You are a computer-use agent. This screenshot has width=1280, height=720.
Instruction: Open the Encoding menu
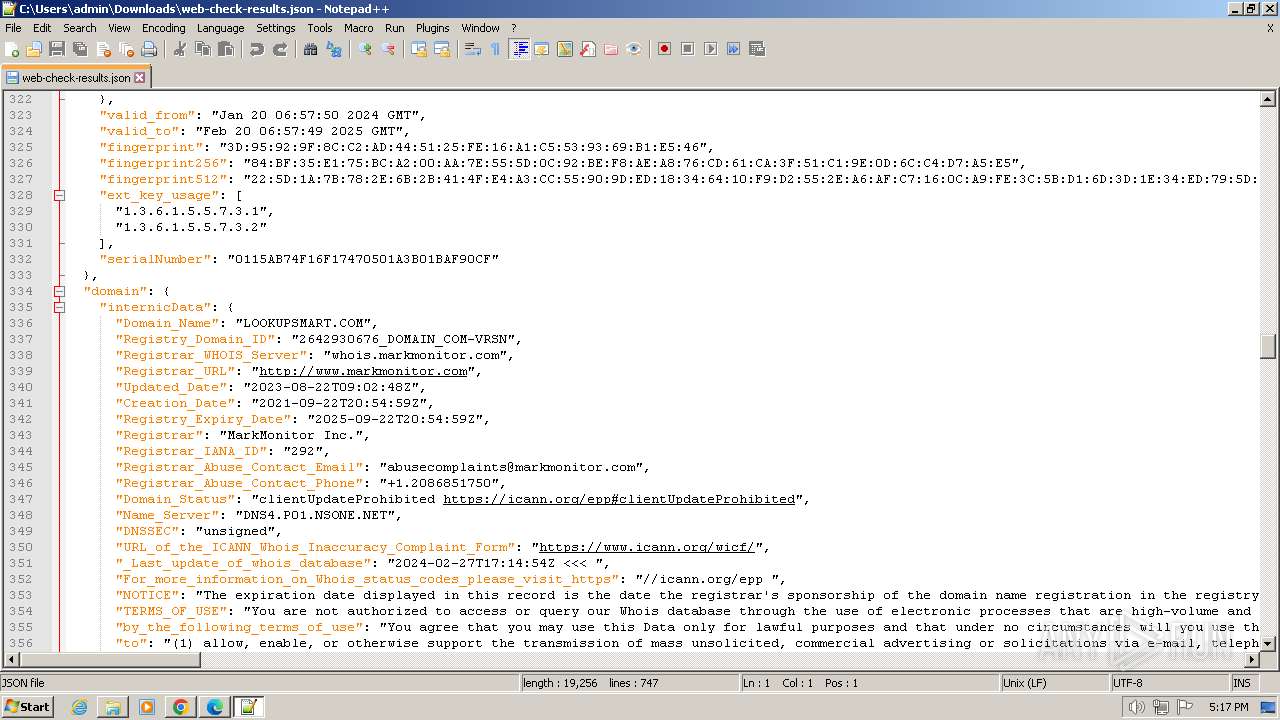click(164, 28)
